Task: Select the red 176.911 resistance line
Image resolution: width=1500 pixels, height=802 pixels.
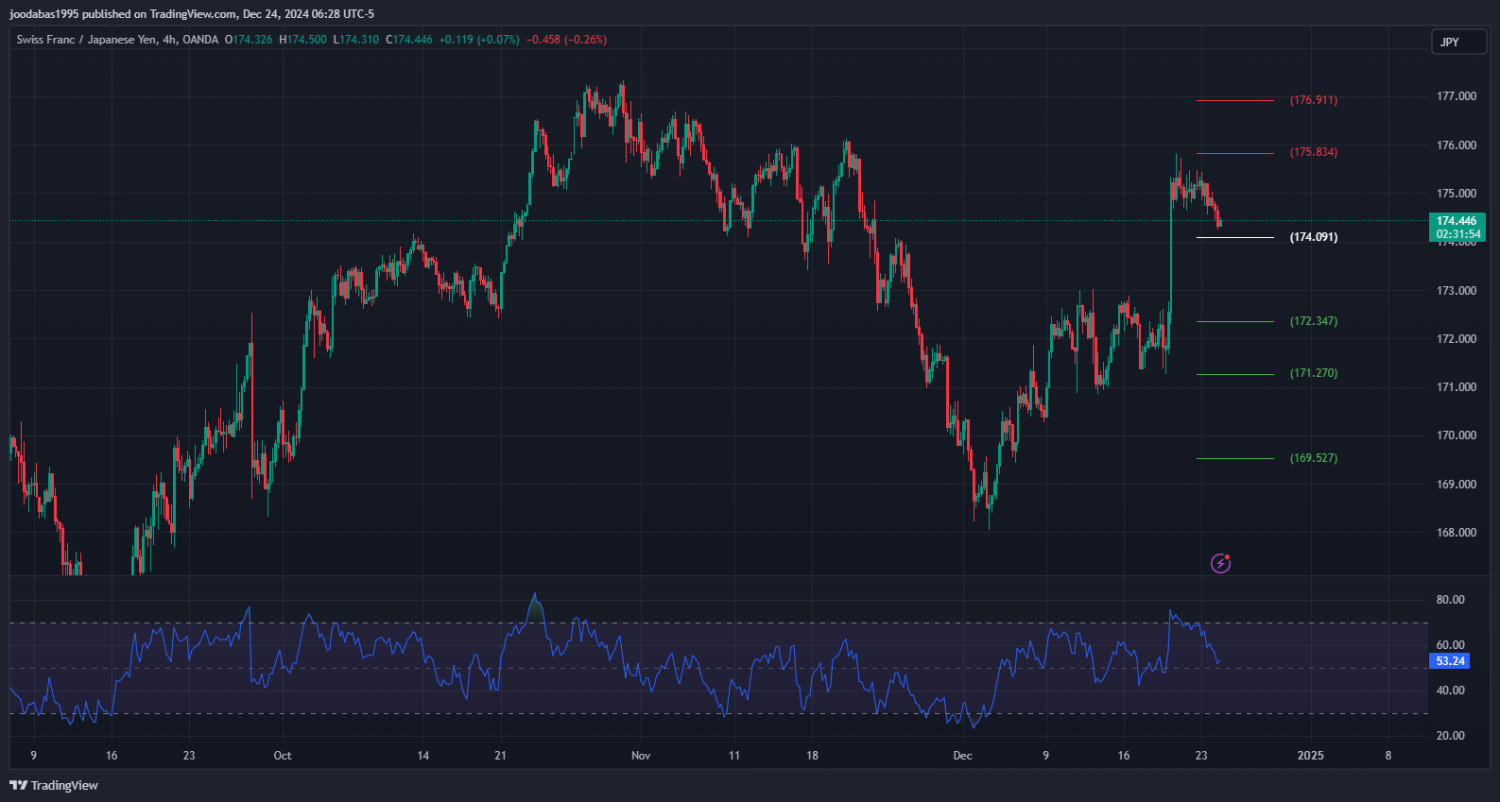Action: click(1235, 100)
